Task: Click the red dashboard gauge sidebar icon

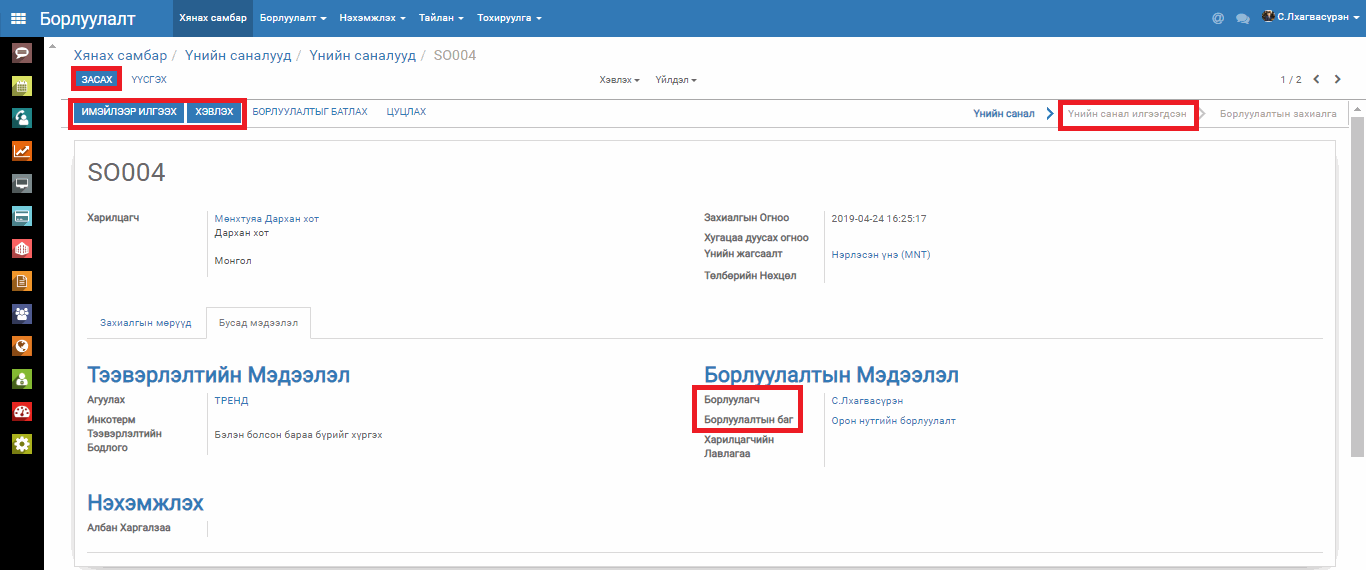Action: coord(21,411)
